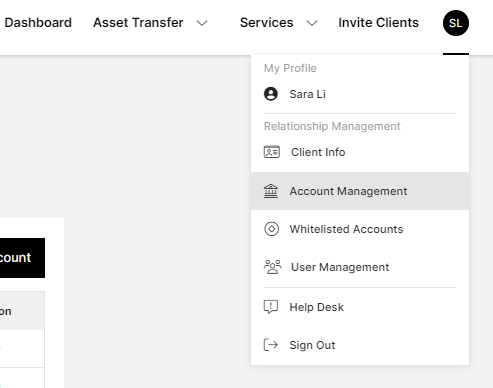Select Account Management from profile menu
Screen dimensions: 493x388
tap(360, 191)
